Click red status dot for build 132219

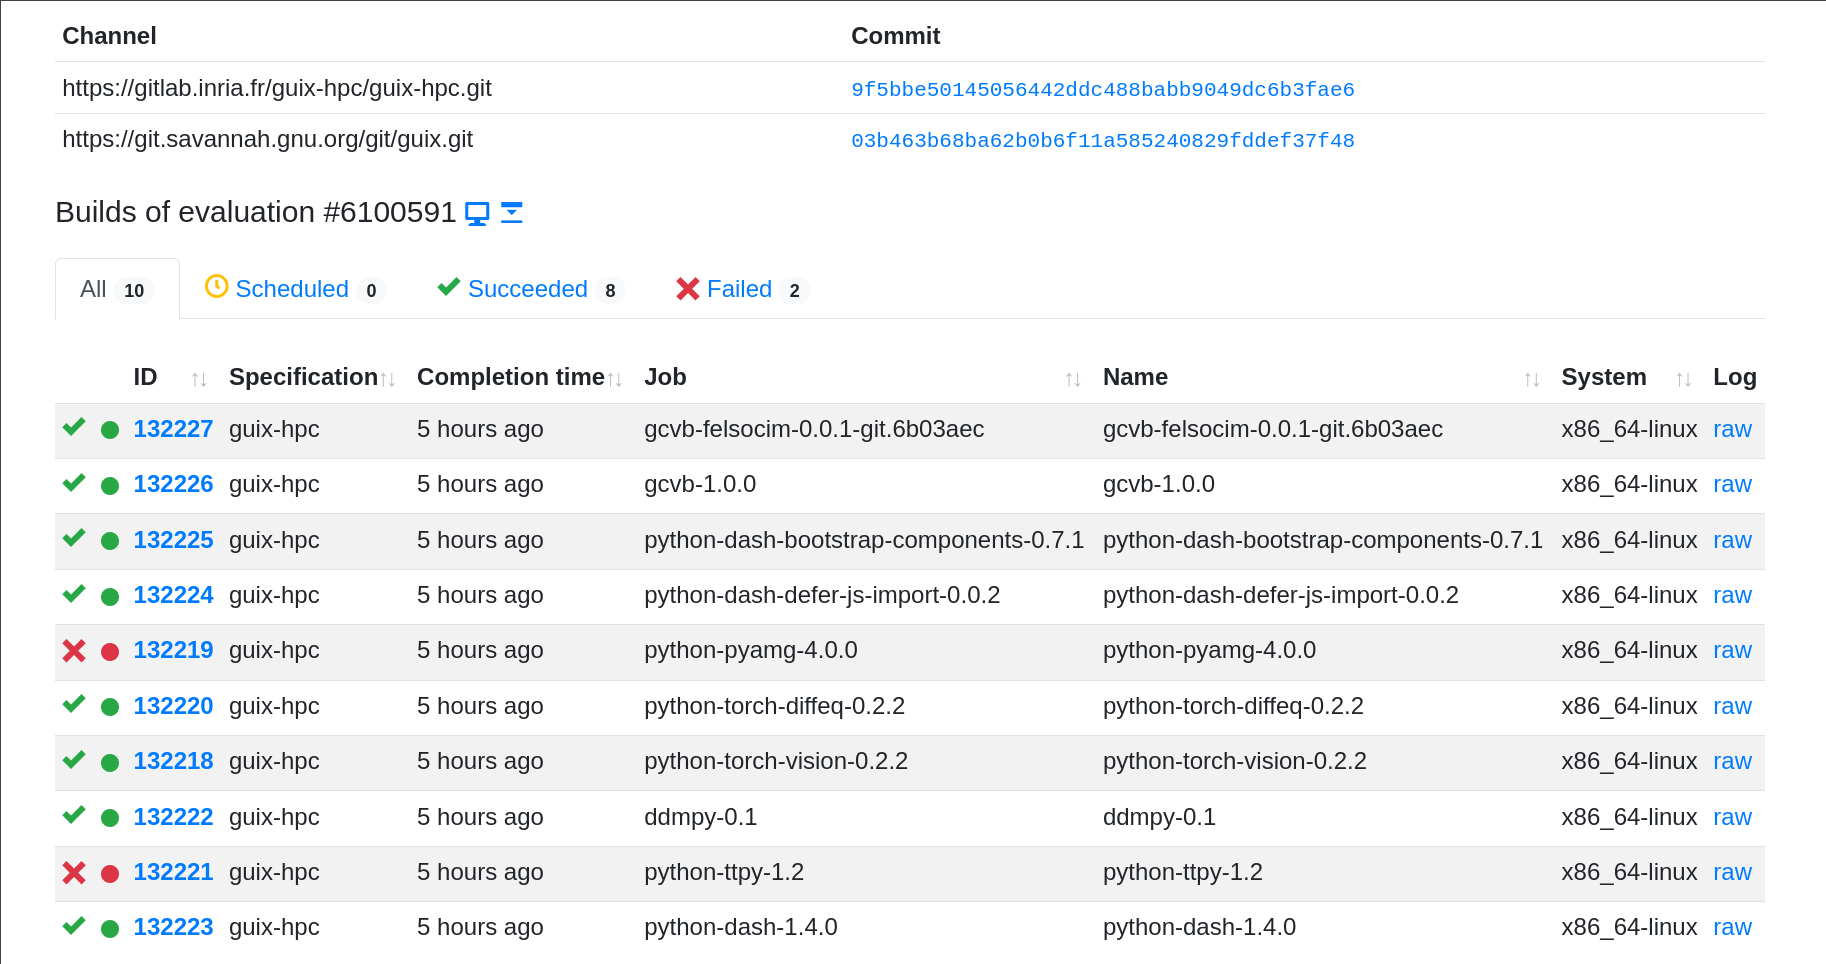110,651
